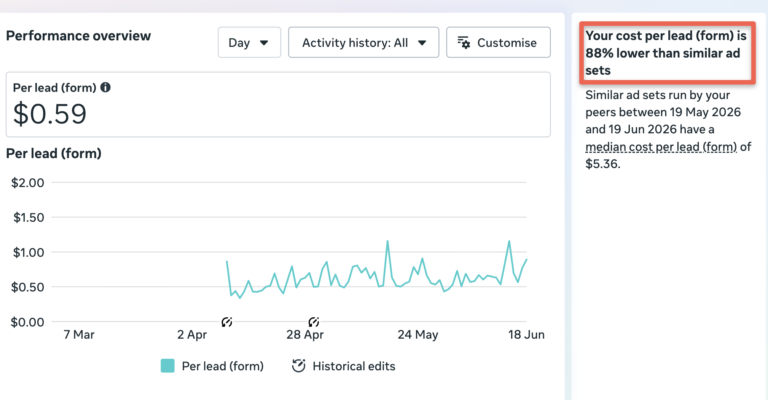
Task: Click the Historical edits legend label
Action: (354, 366)
